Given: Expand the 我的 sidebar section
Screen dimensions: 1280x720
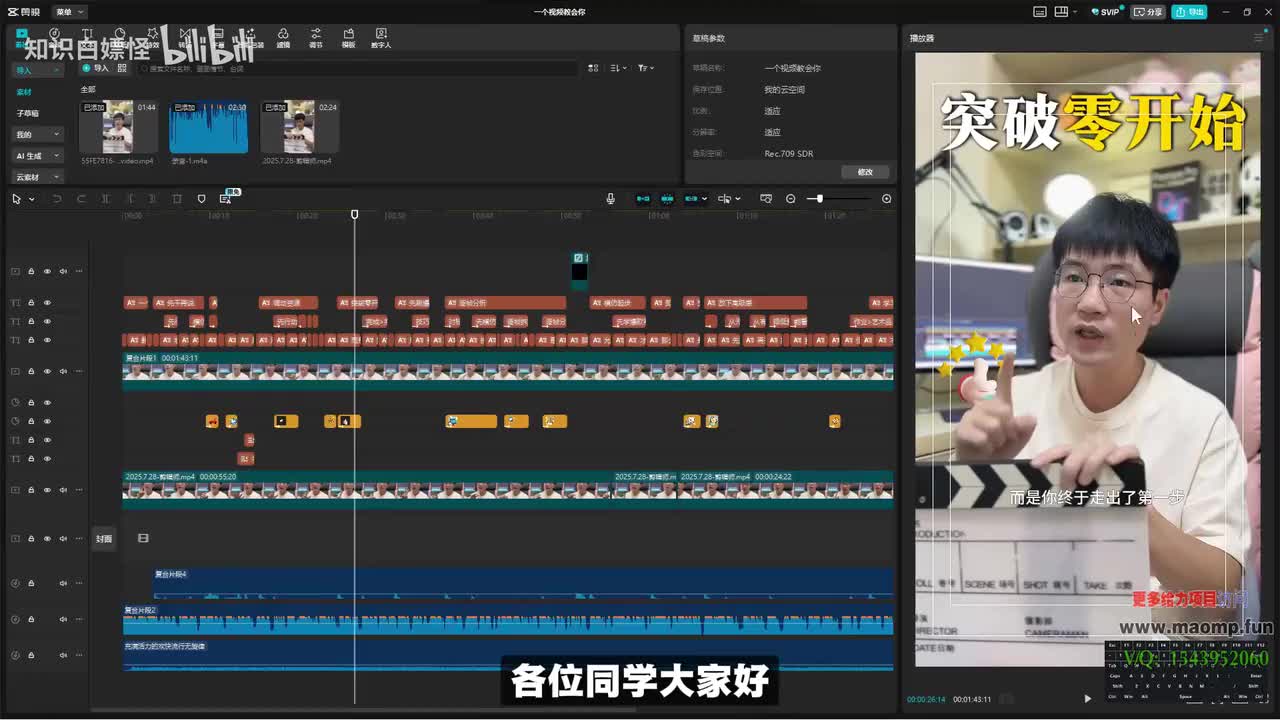Looking at the screenshot, I should pyautogui.click(x=38, y=134).
